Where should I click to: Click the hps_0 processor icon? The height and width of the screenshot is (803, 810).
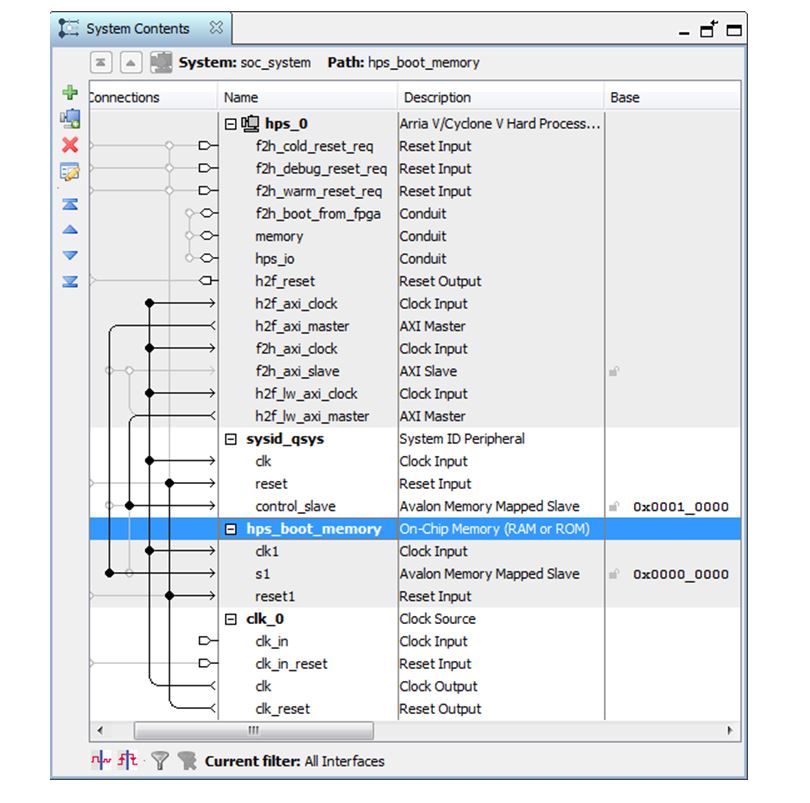click(x=251, y=123)
